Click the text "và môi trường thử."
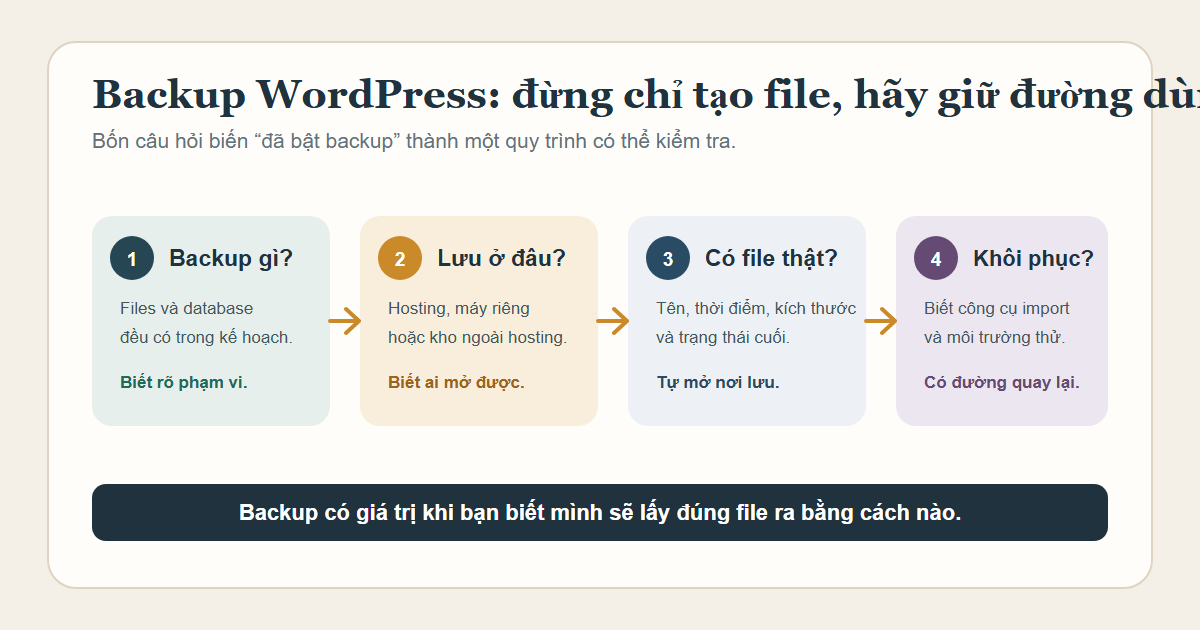Viewport: 1200px width, 630px height. pyautogui.click(x=994, y=337)
